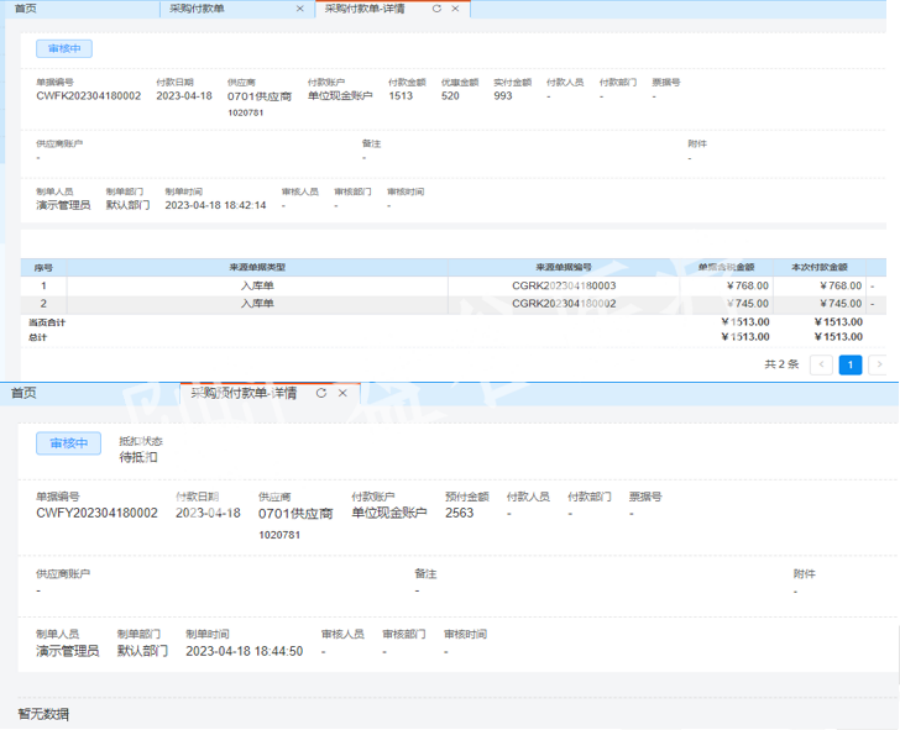Viewport: 900px width, 730px height.
Task: Click the lower 审核中 status badge
Action: click(68, 444)
